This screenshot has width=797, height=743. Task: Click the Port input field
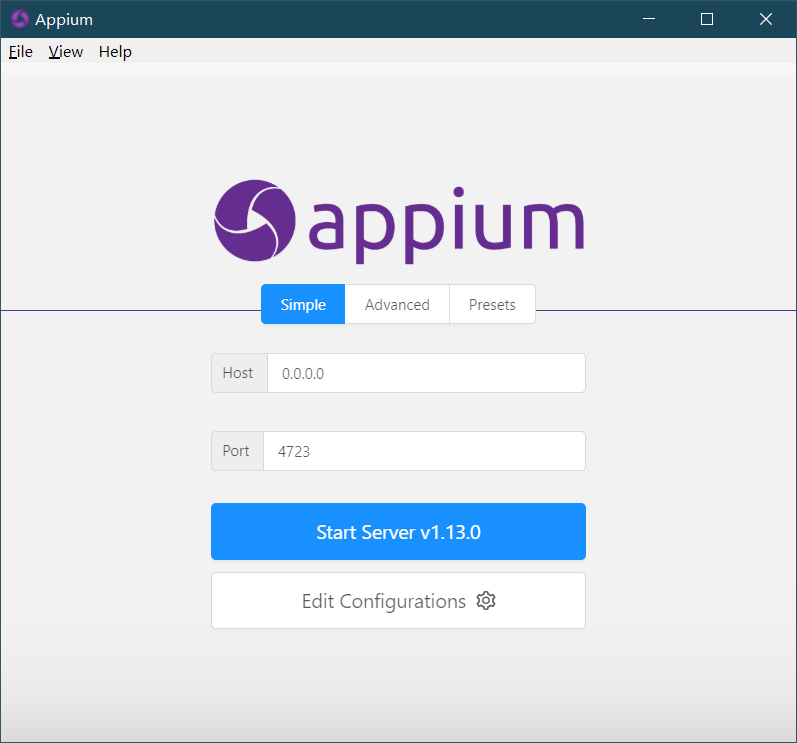click(424, 451)
